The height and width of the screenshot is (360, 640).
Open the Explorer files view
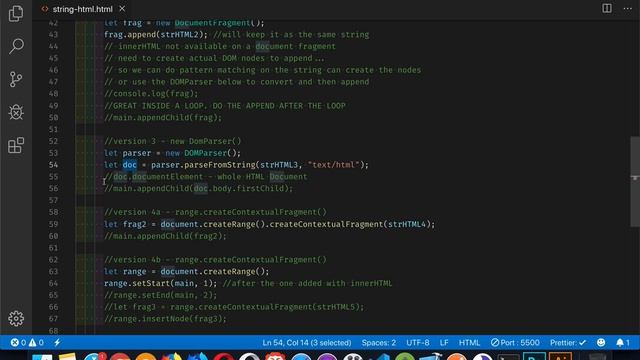coord(16,13)
